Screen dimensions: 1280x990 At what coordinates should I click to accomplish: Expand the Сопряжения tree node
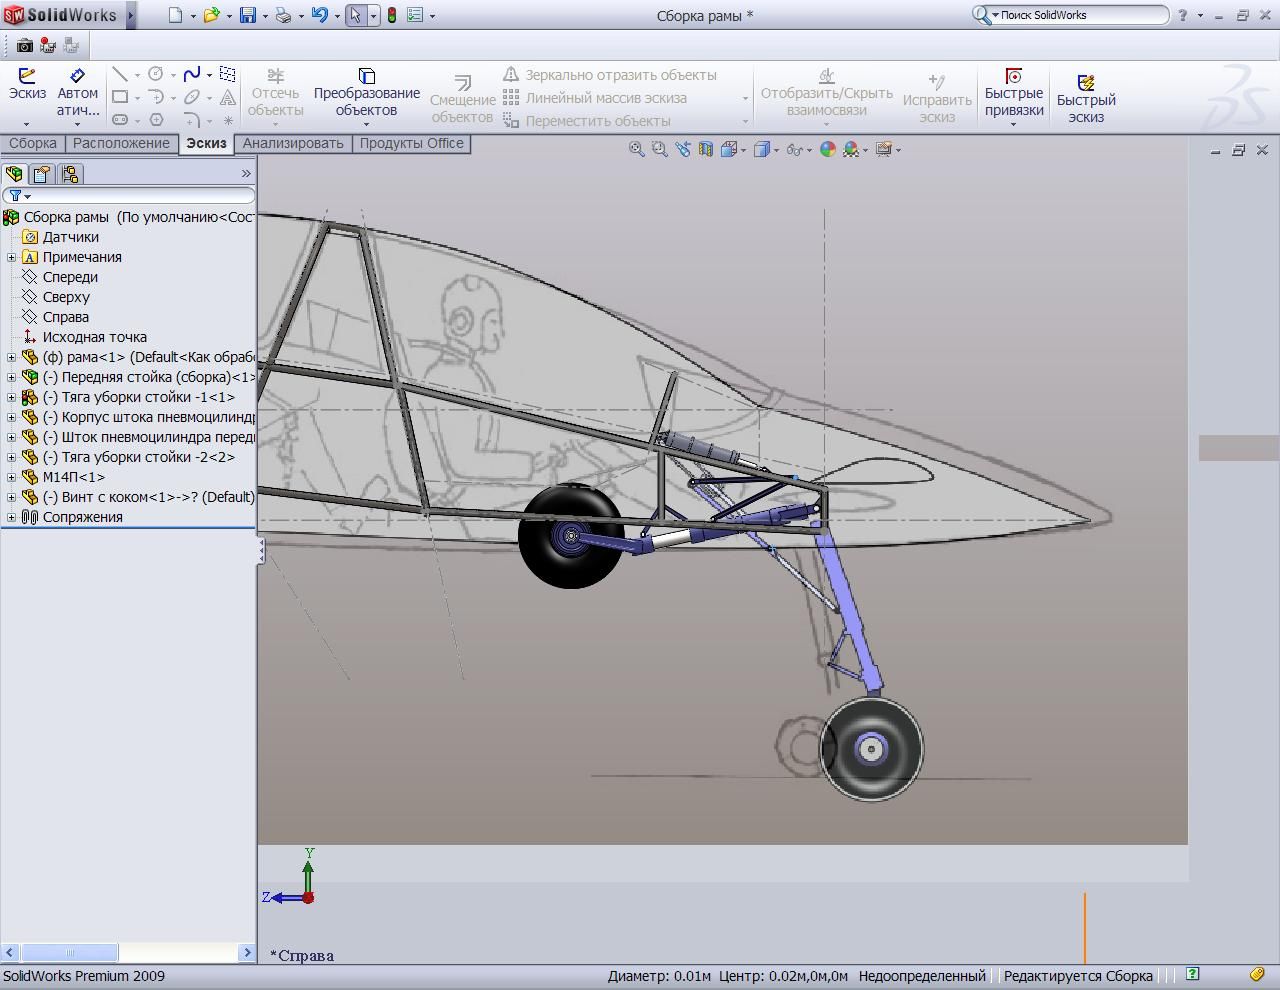pyautogui.click(x=11, y=517)
